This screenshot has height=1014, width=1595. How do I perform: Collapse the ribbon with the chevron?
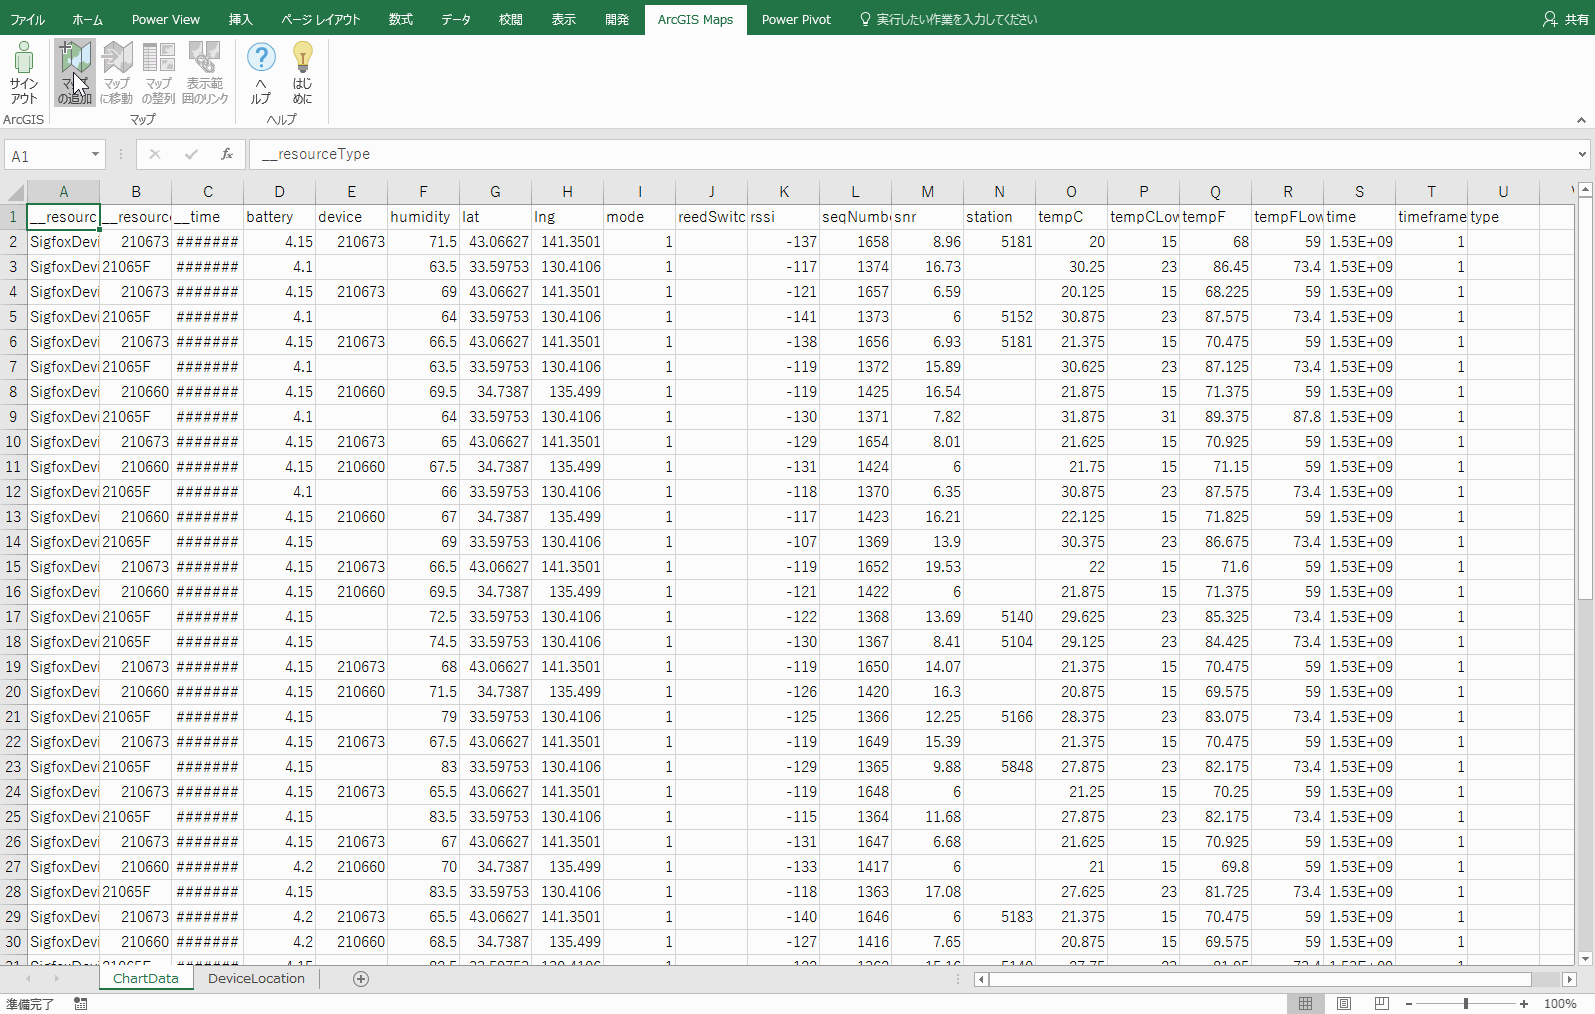(x=1581, y=120)
